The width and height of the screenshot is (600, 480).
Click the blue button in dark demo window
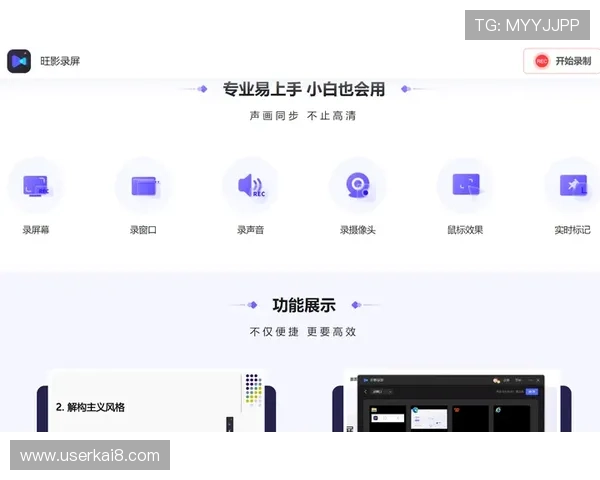(532, 392)
